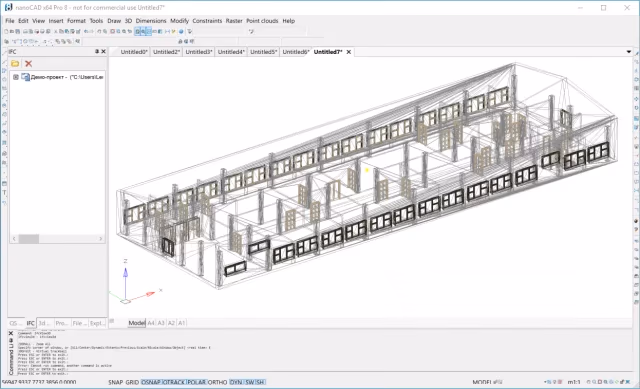Switch to the Untitled4 document tab
This screenshot has width=640, height=389.
pyautogui.click(x=231, y=52)
